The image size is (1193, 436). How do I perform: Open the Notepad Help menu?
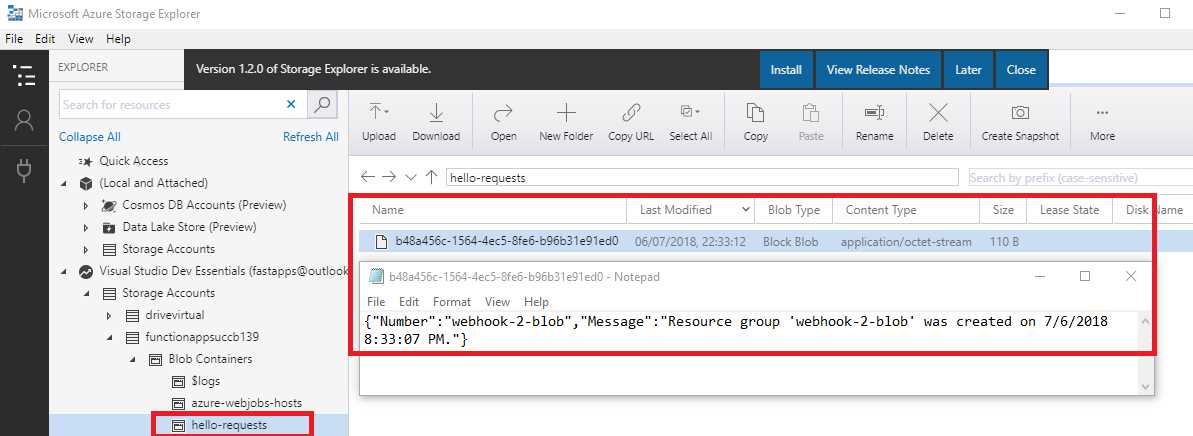pos(536,301)
